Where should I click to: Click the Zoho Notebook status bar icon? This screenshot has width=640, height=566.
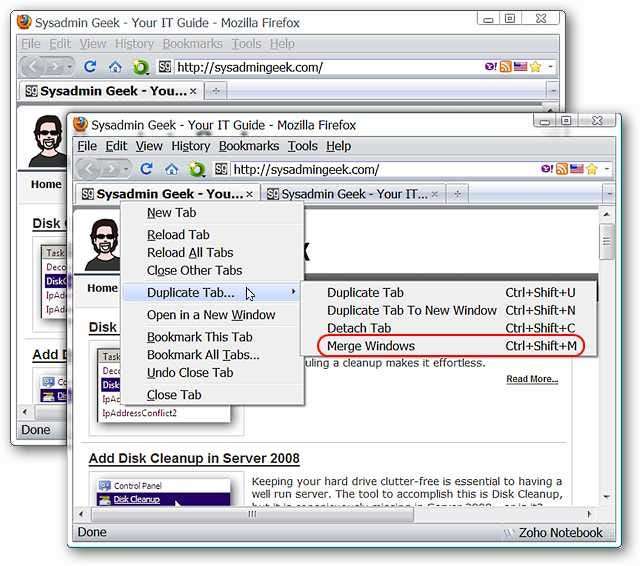508,533
